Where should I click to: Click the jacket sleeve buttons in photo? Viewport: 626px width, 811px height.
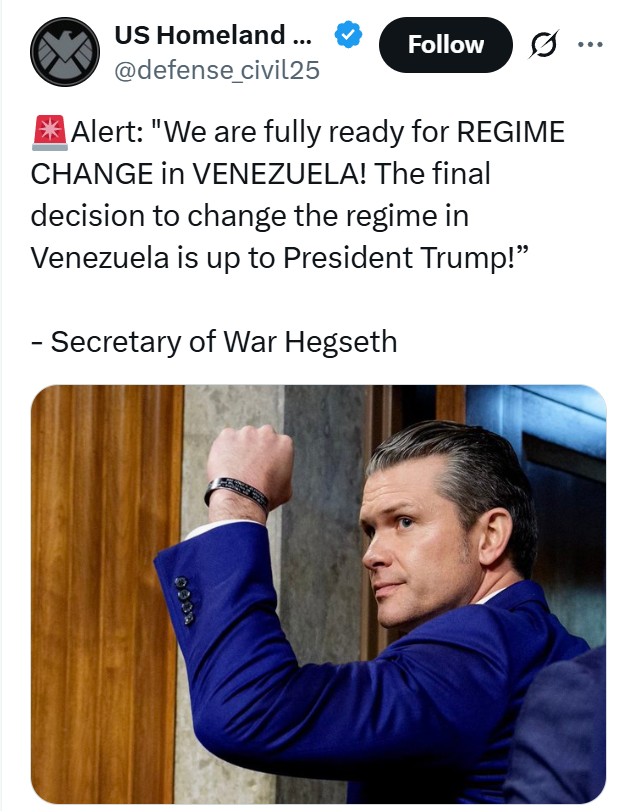[x=185, y=600]
